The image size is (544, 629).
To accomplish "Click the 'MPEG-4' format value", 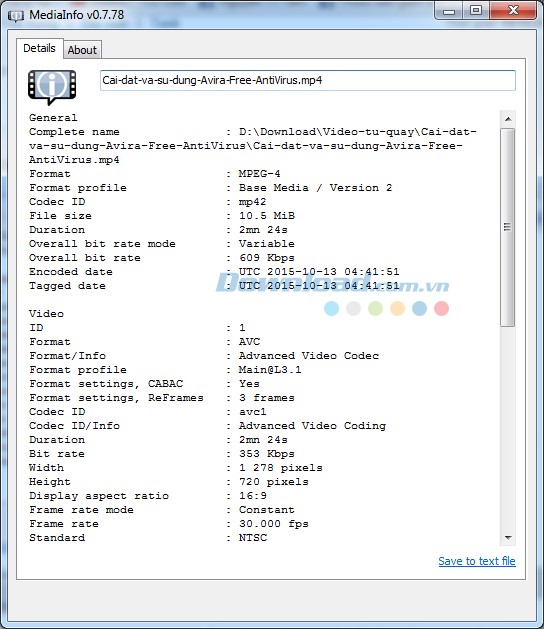I will coord(260,174).
